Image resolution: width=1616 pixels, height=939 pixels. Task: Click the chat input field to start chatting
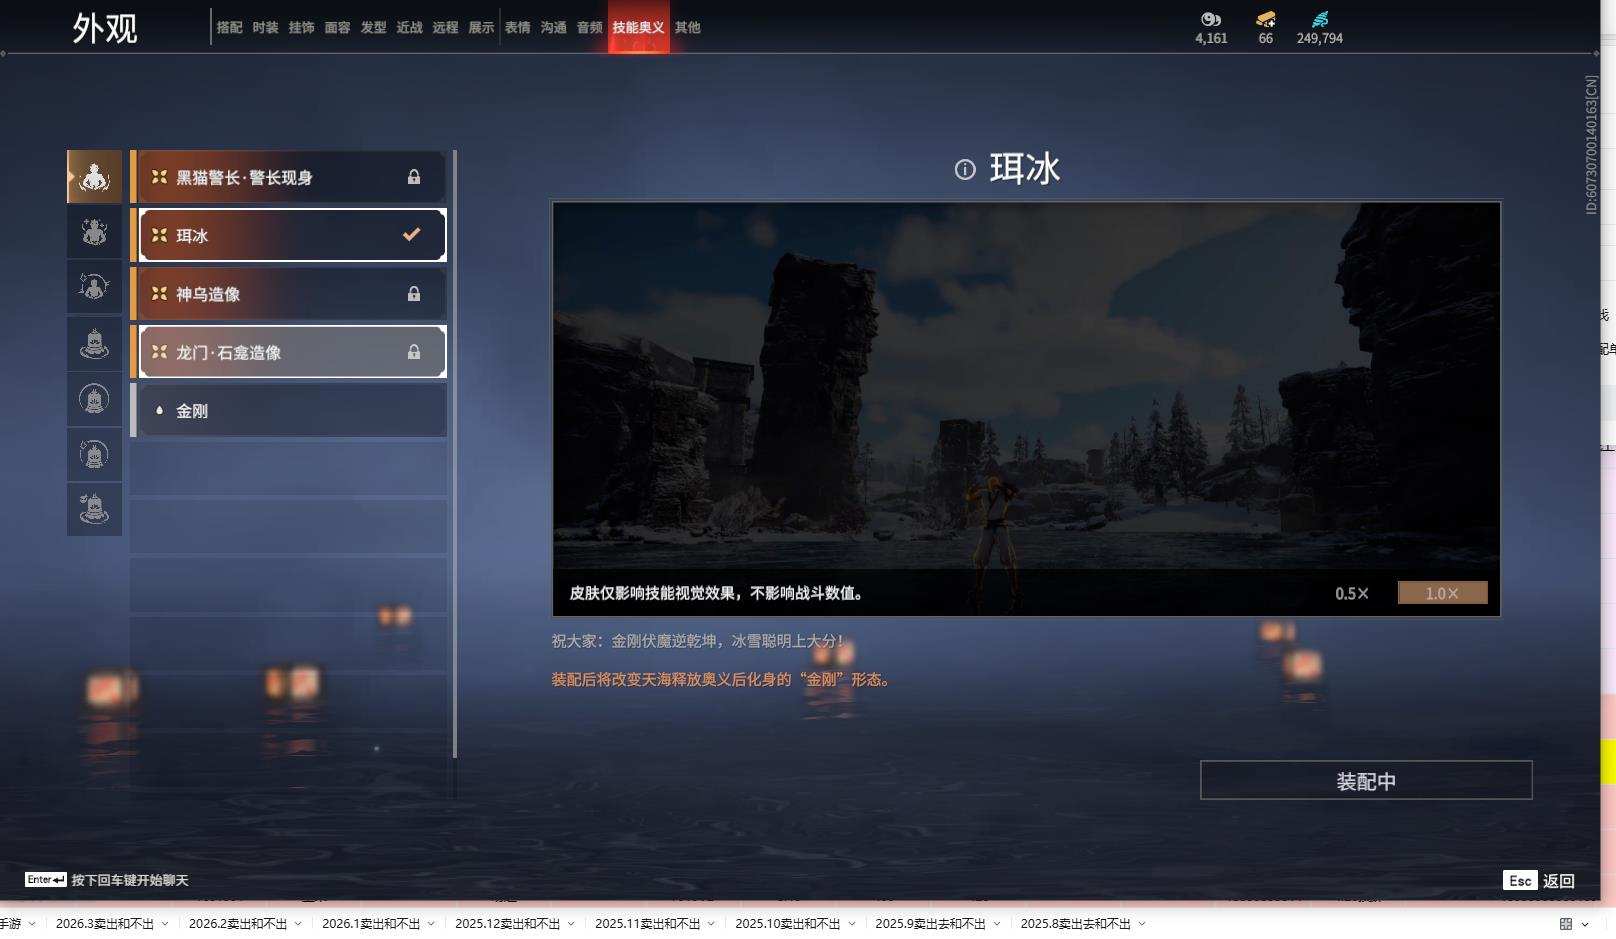(x=130, y=879)
